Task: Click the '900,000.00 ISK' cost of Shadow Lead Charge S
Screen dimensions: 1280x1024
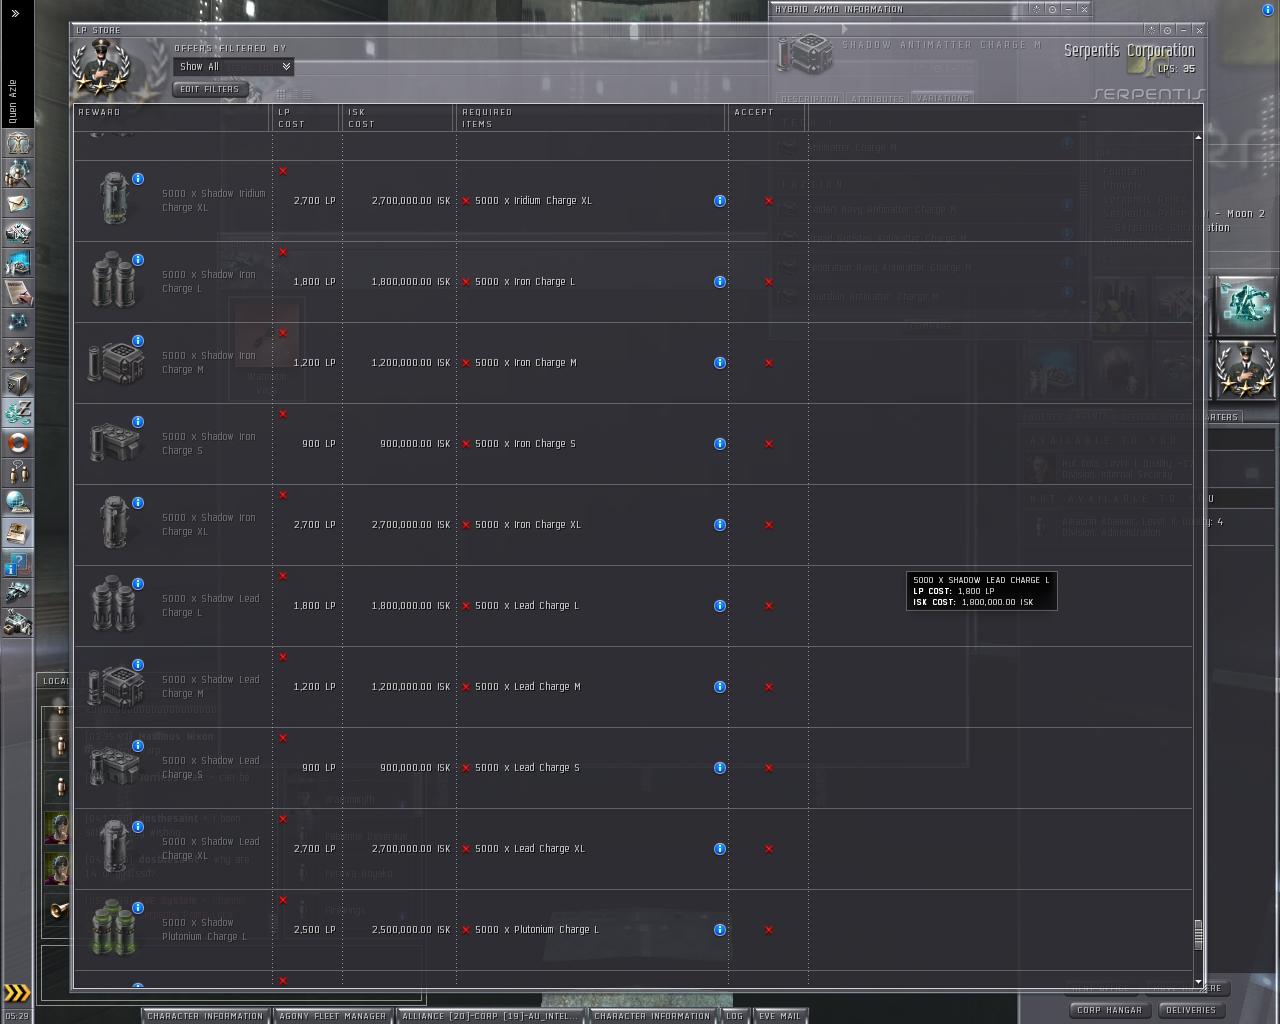Action: click(x=415, y=768)
